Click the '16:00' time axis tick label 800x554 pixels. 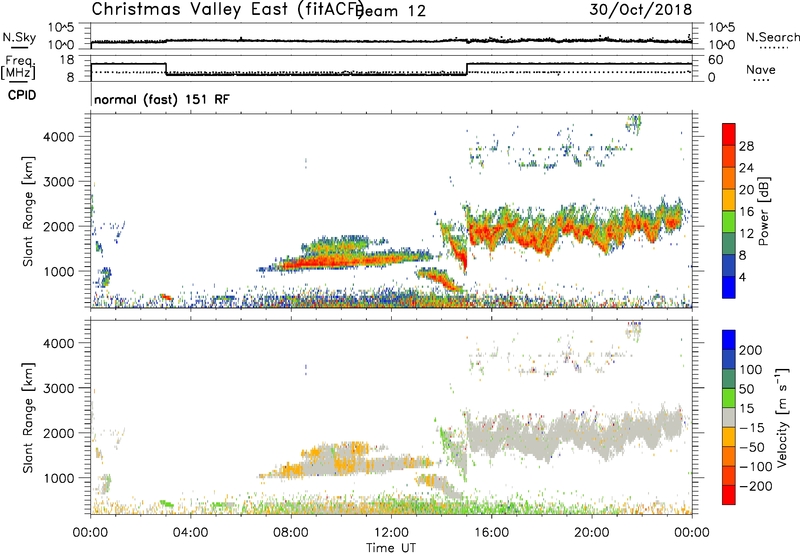(491, 533)
